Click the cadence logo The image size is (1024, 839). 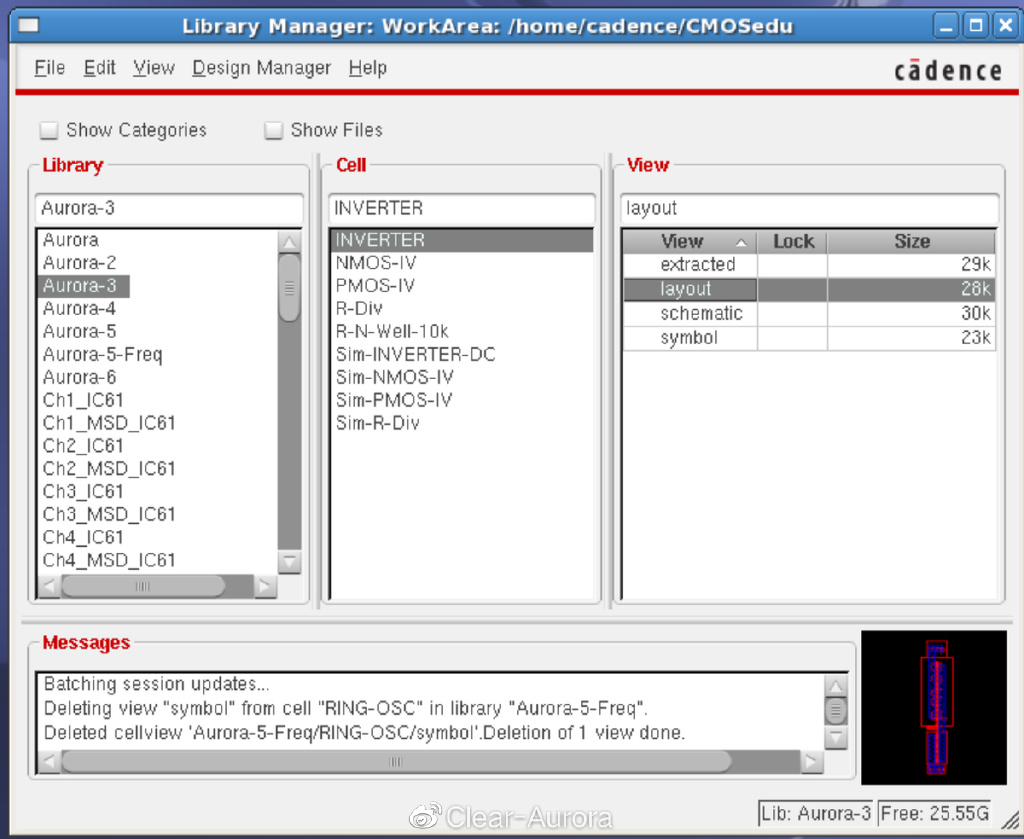pyautogui.click(x=948, y=70)
